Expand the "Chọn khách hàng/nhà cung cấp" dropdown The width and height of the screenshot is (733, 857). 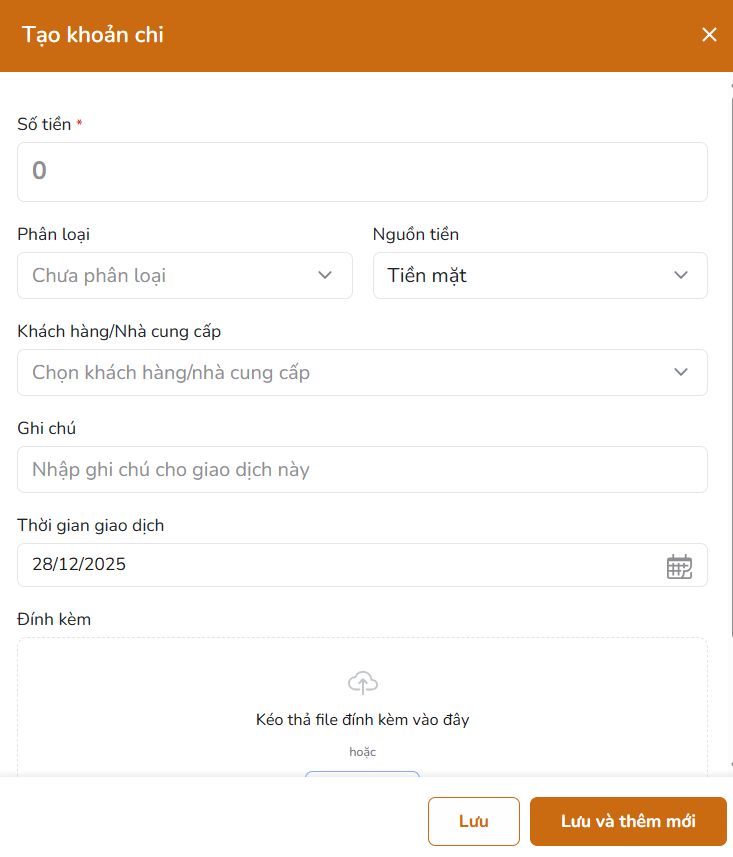point(362,372)
